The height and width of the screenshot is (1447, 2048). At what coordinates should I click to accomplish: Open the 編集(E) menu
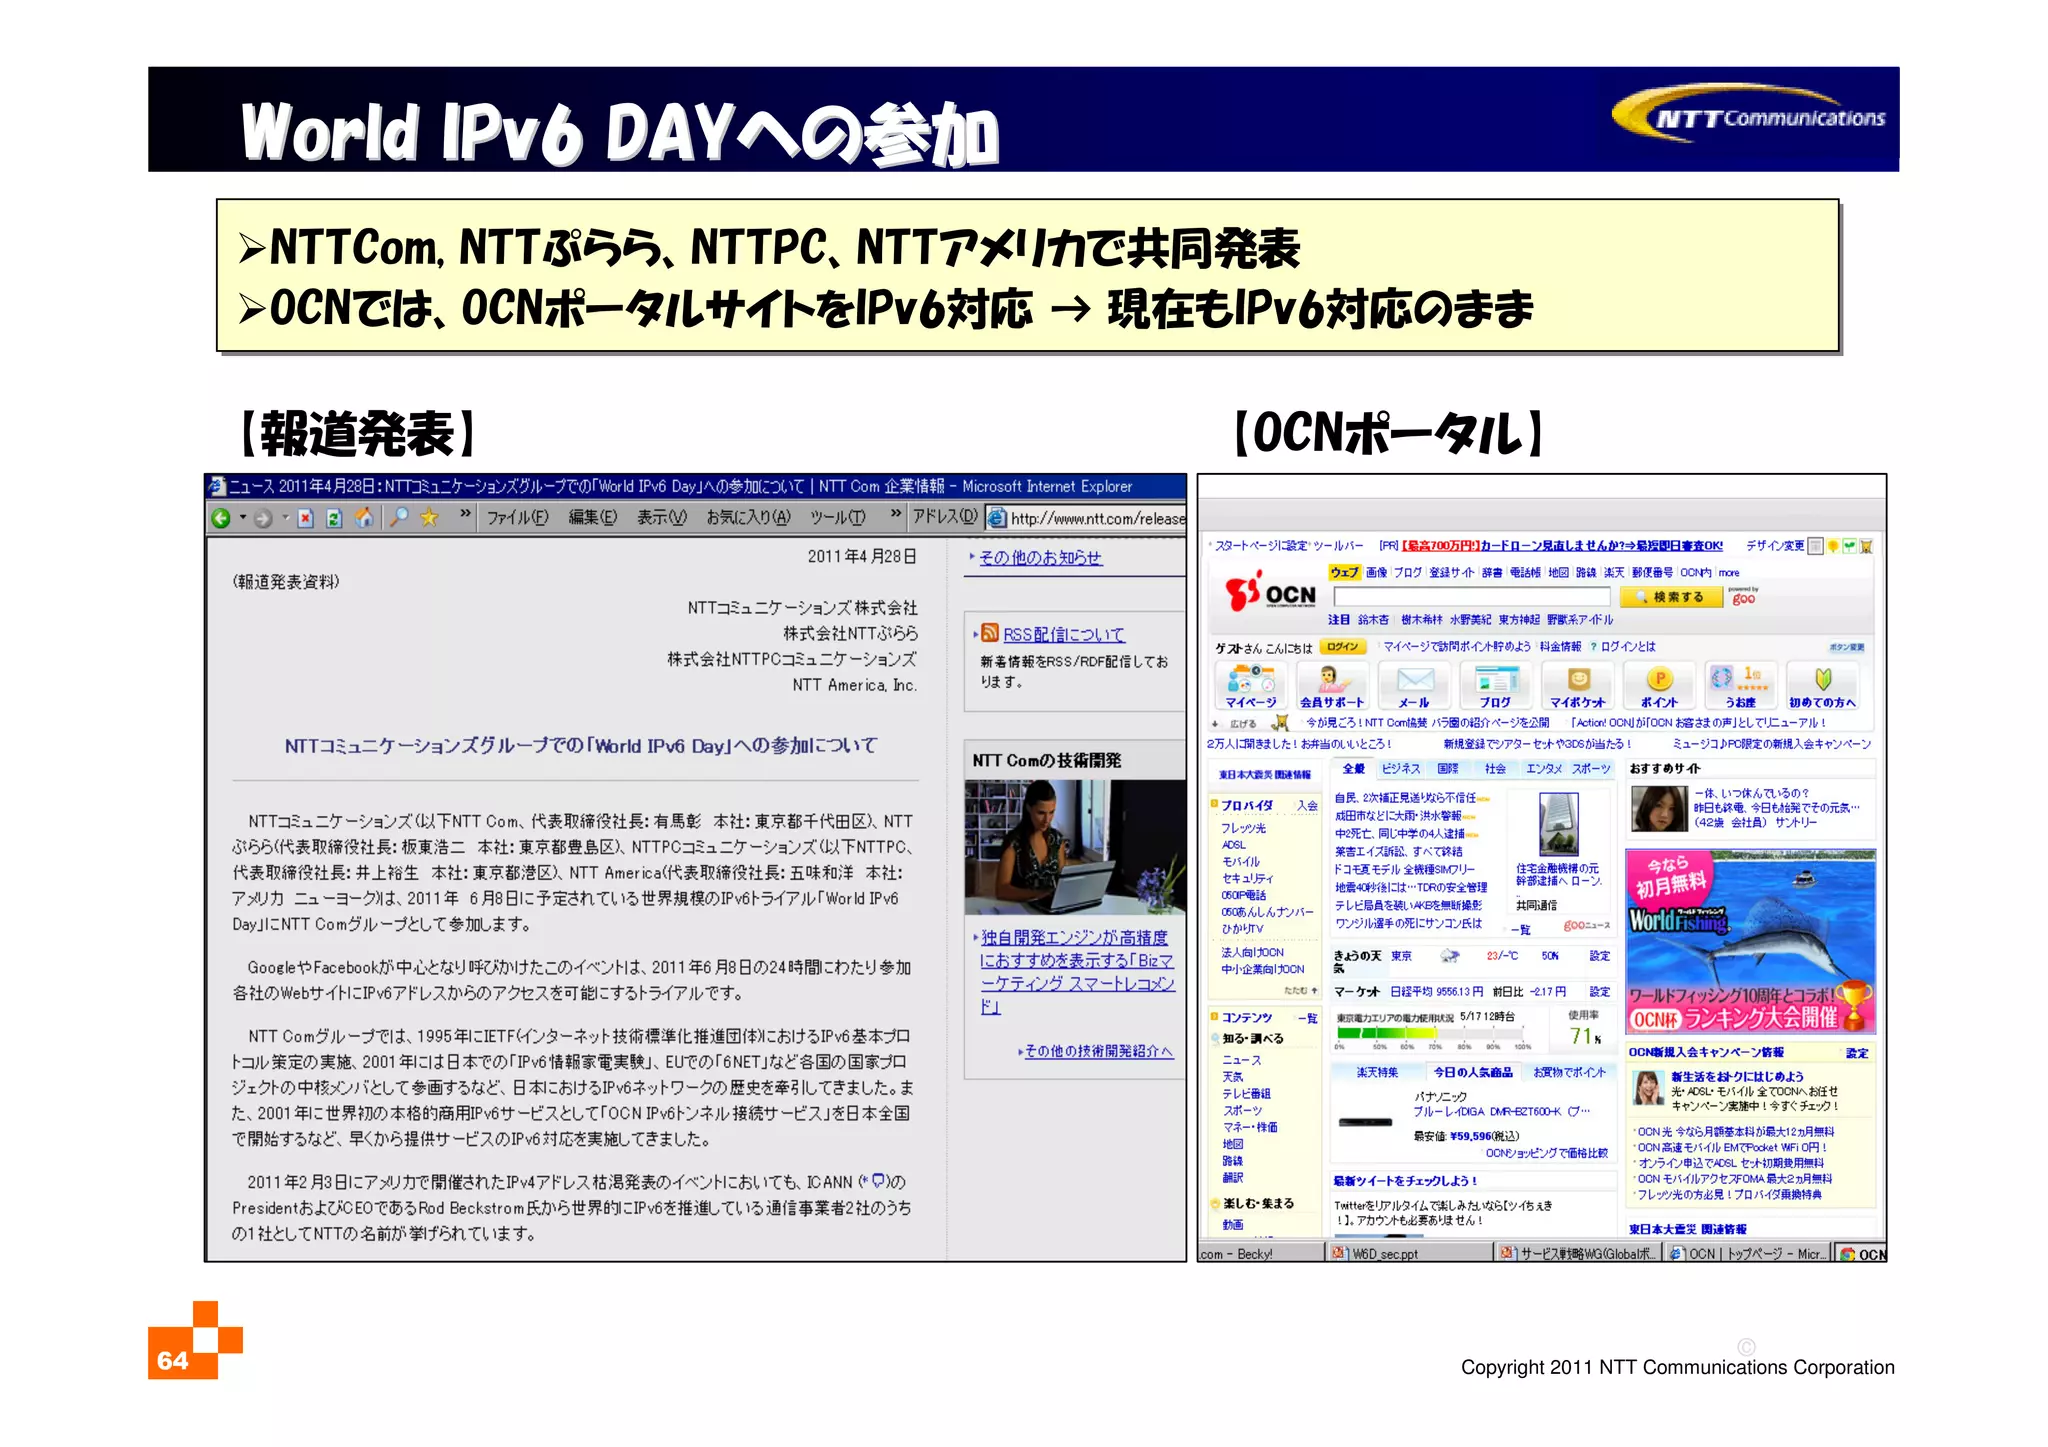click(x=592, y=517)
